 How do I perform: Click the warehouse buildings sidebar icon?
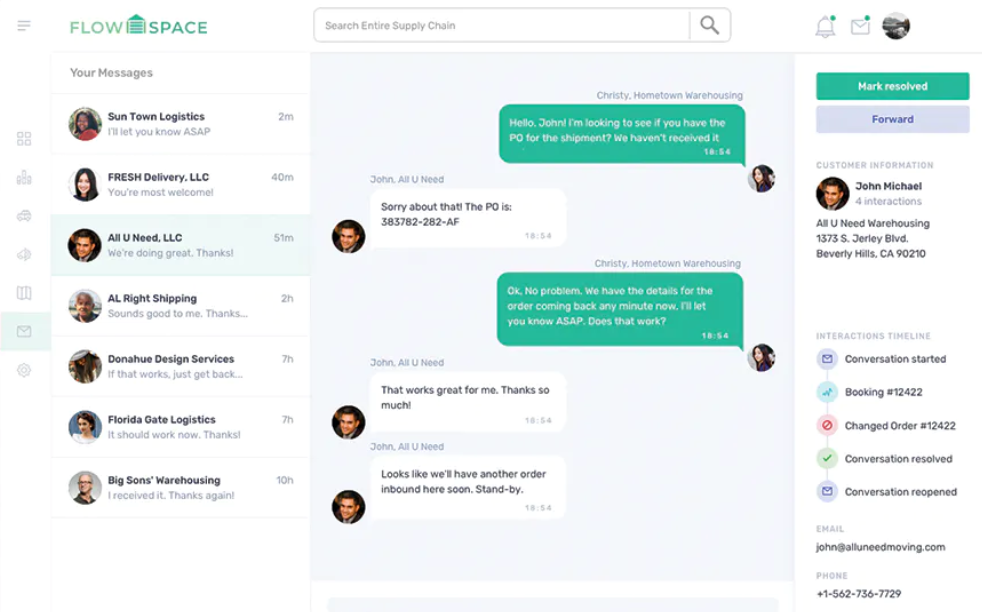click(x=24, y=178)
